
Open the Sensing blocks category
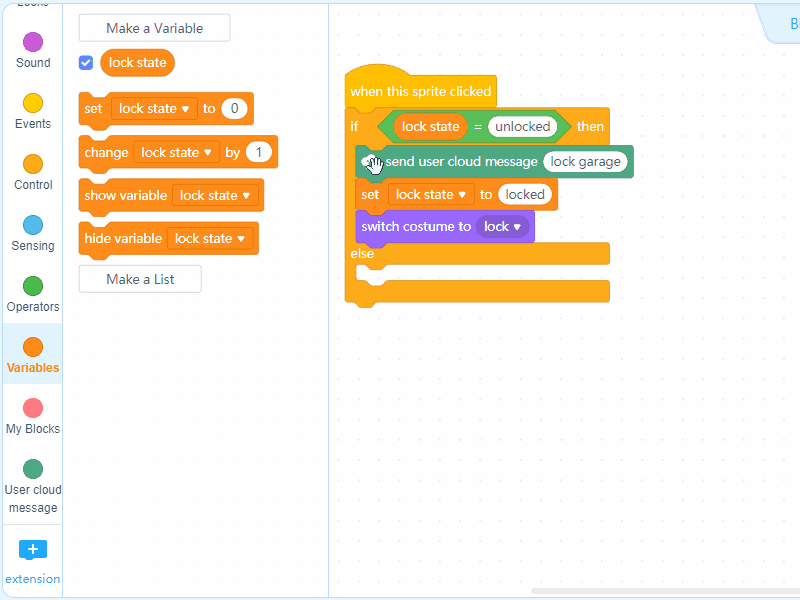[x=33, y=225]
